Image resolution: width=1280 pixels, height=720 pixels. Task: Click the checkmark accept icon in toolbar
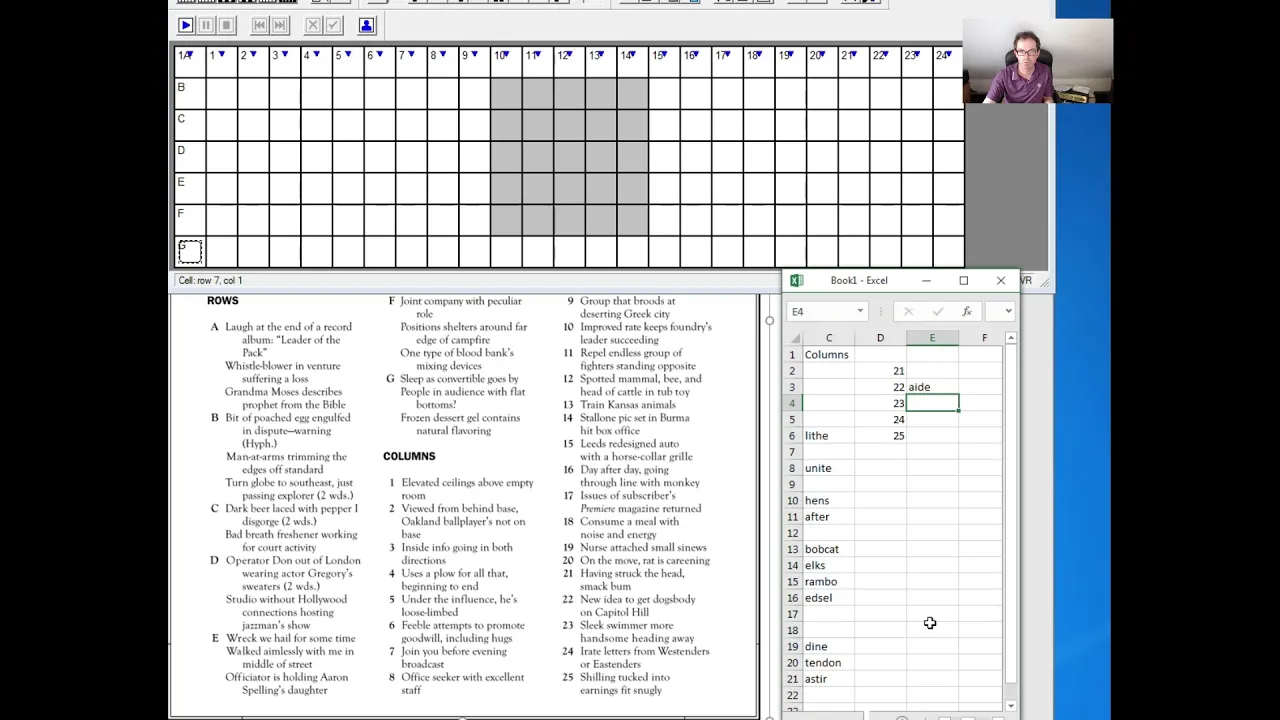334,25
